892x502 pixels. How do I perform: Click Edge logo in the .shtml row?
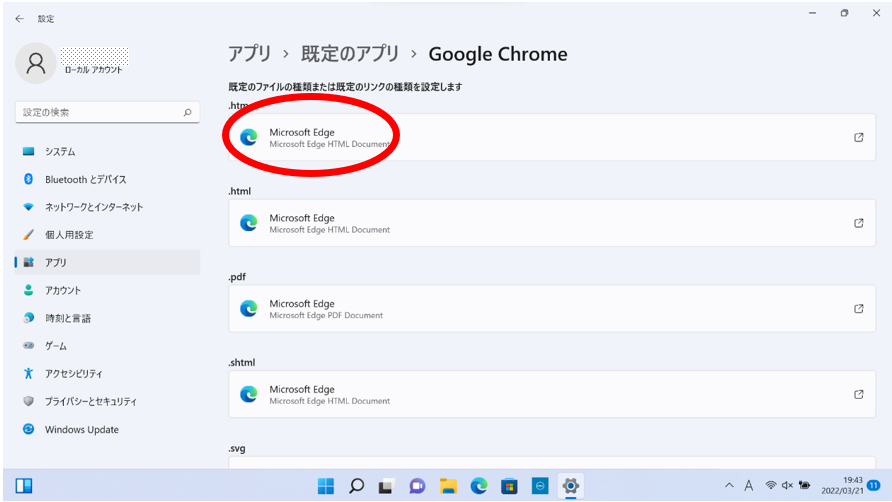coord(249,394)
